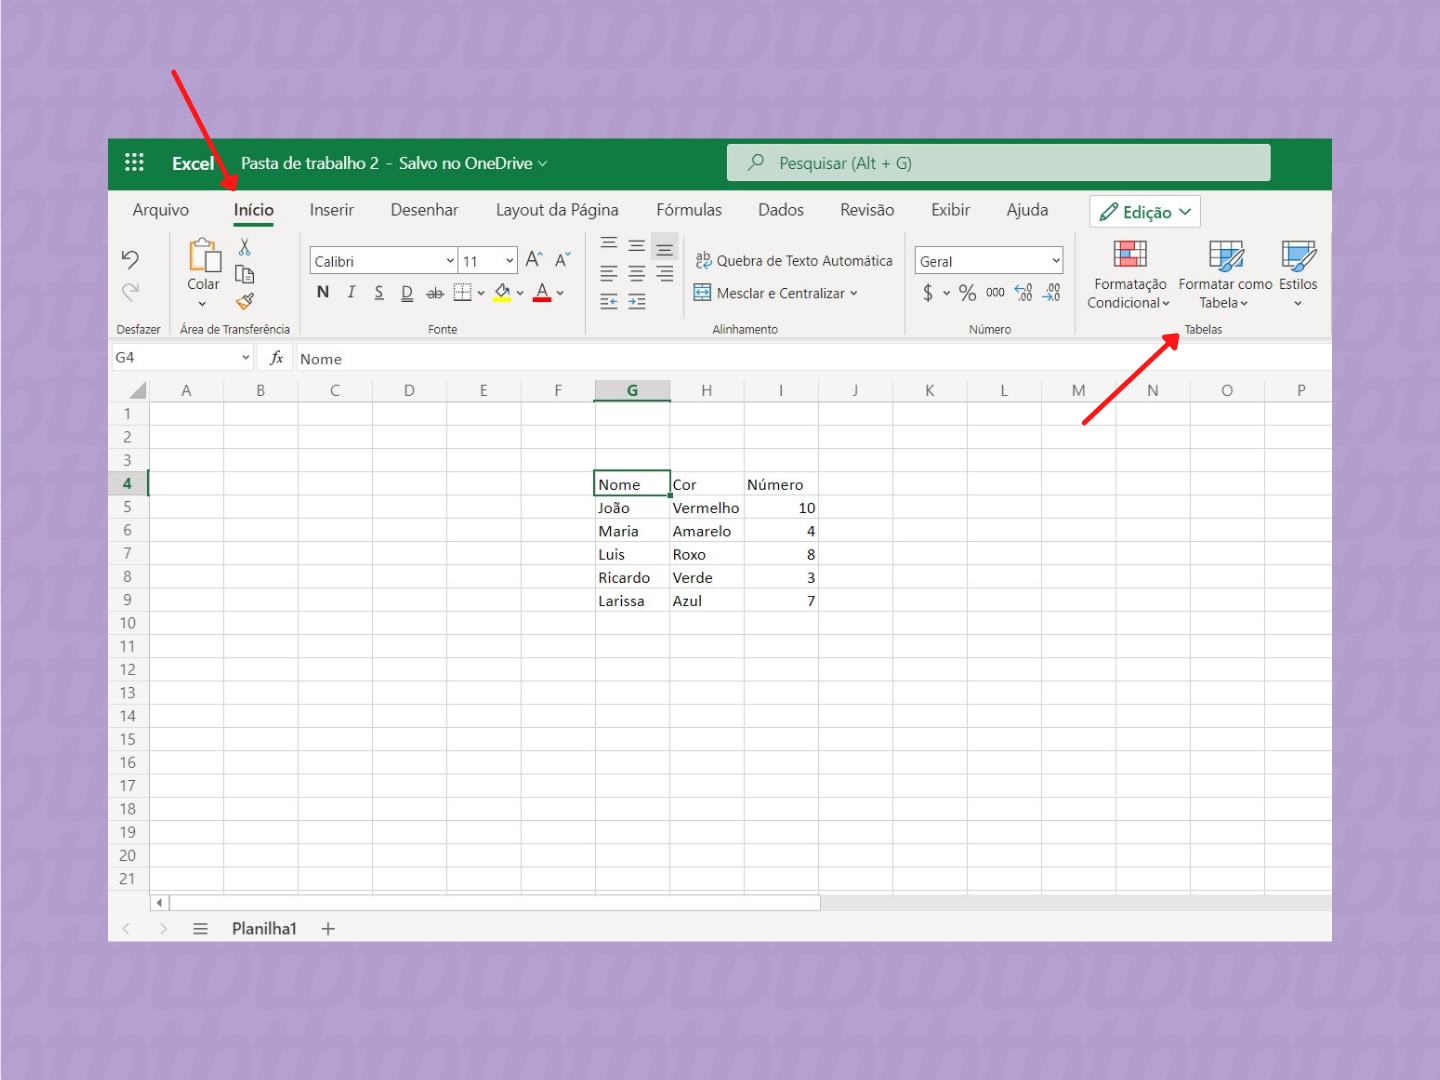Click the Increase Font Size icon
The image size is (1440, 1080).
(534, 260)
